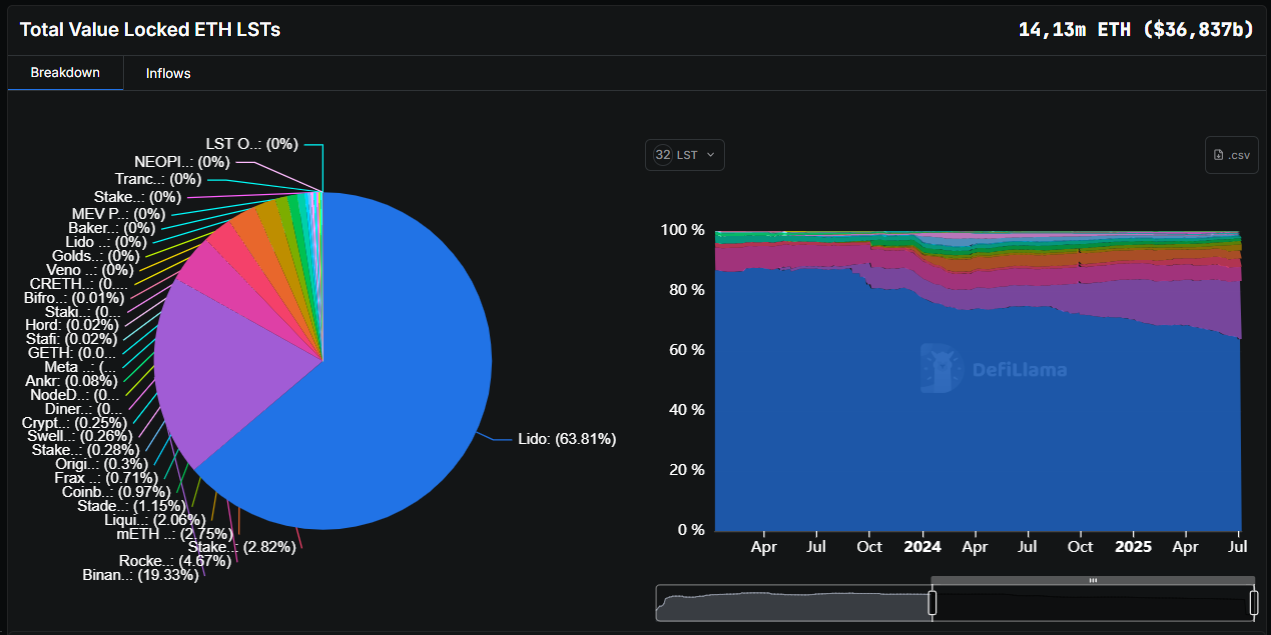The image size is (1271, 635).
Task: Click the Crypt...: (0.25%) label
Action: coord(74,423)
